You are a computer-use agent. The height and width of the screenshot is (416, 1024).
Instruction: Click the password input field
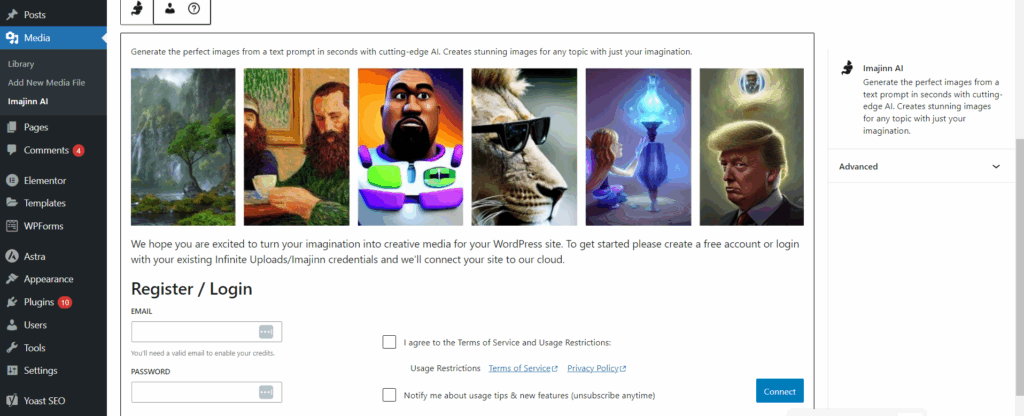206,392
